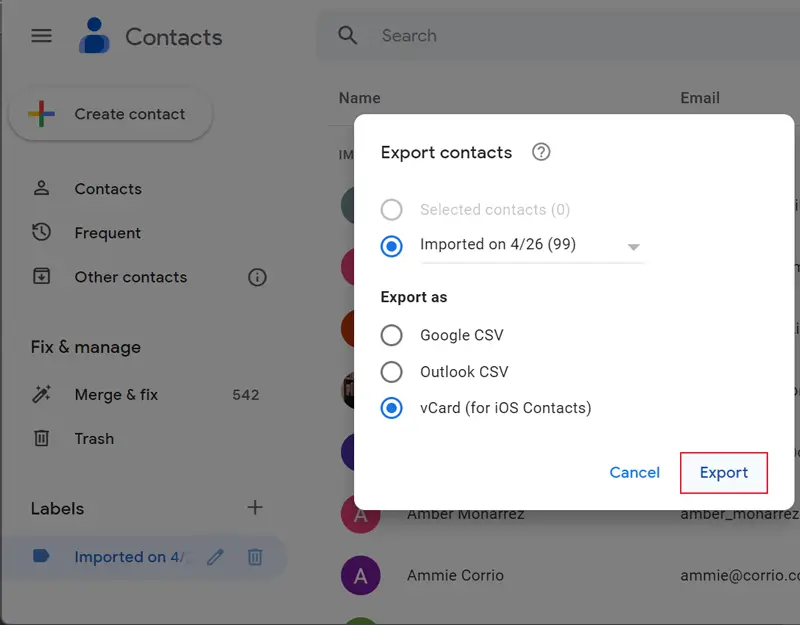Open Contacts in the sidebar

click(108, 189)
